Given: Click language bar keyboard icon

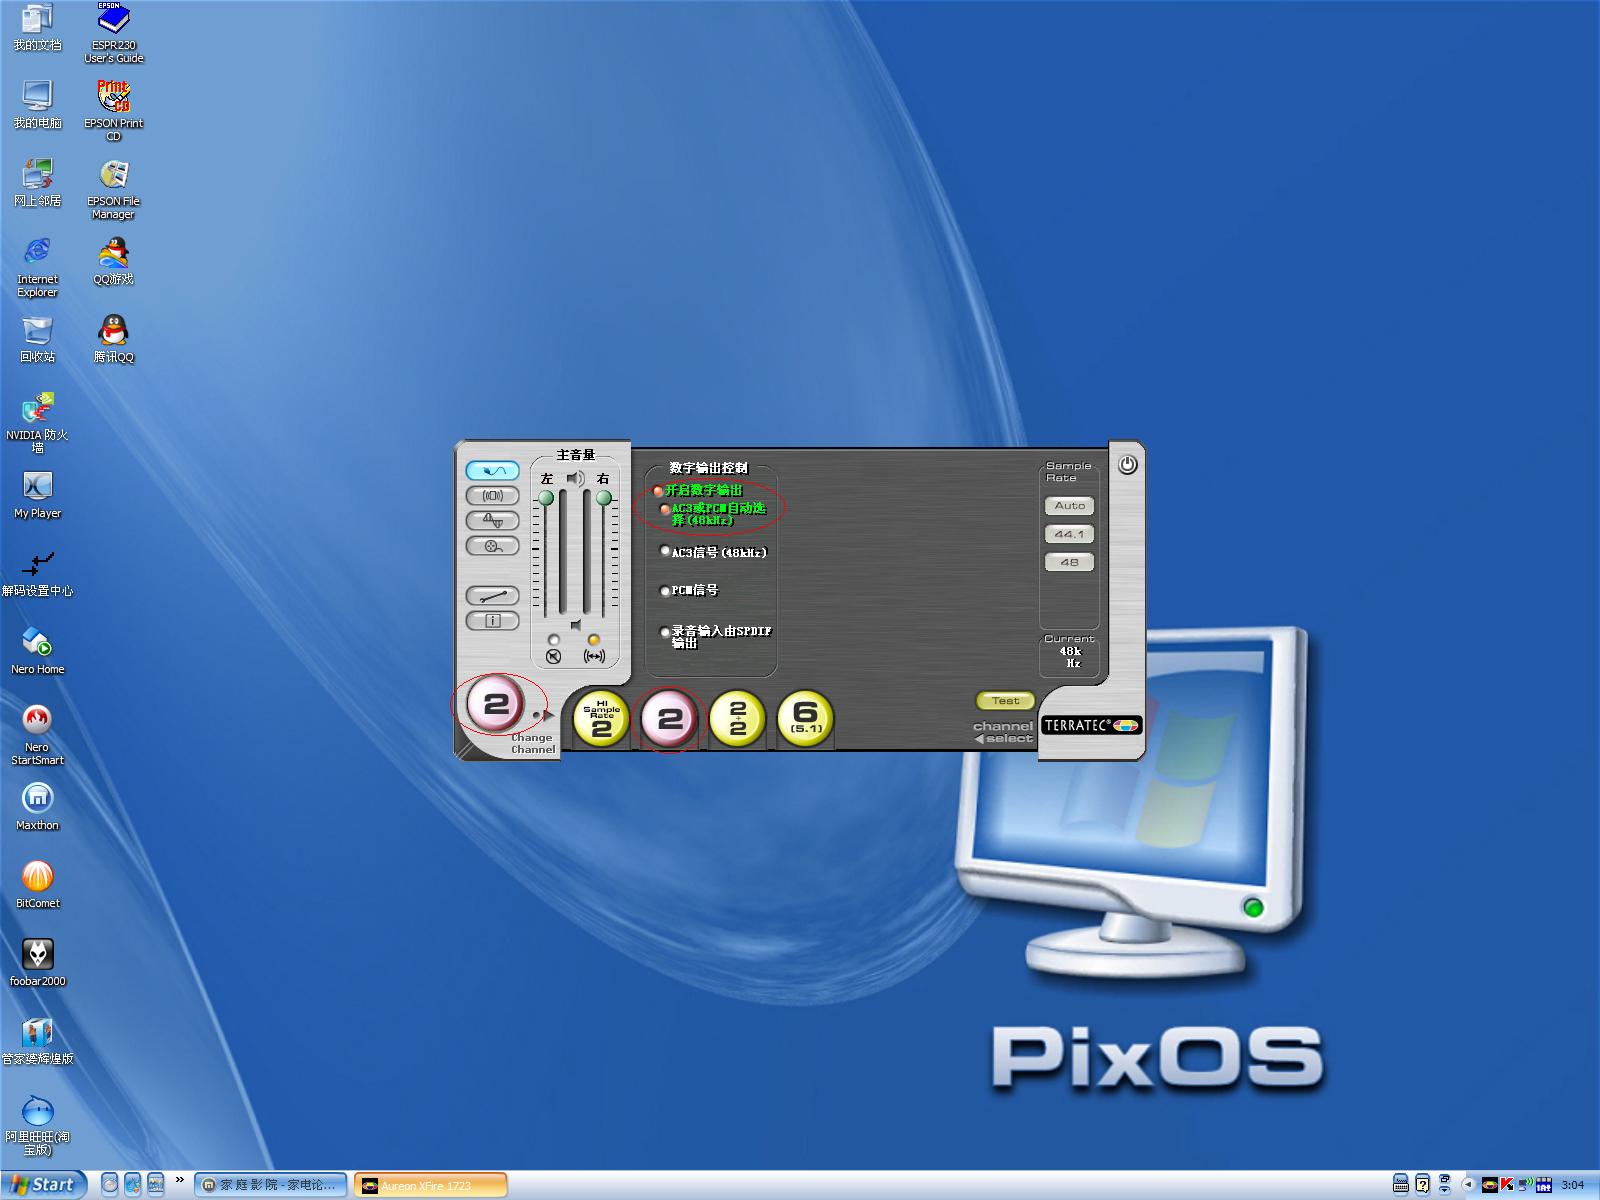Looking at the screenshot, I should click(1401, 1185).
